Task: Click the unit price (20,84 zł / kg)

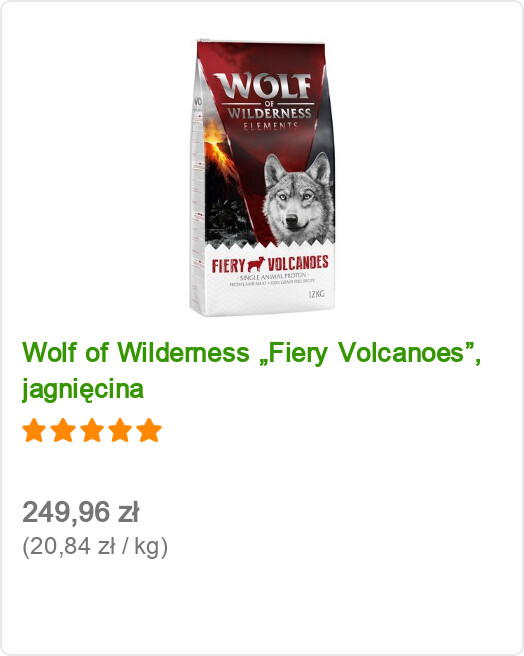Action: coord(95,546)
